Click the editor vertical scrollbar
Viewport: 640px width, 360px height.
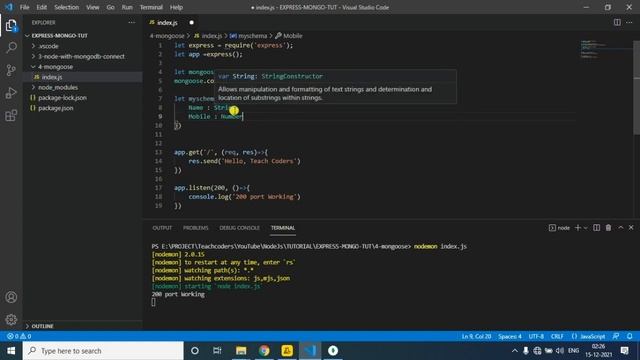click(636, 88)
